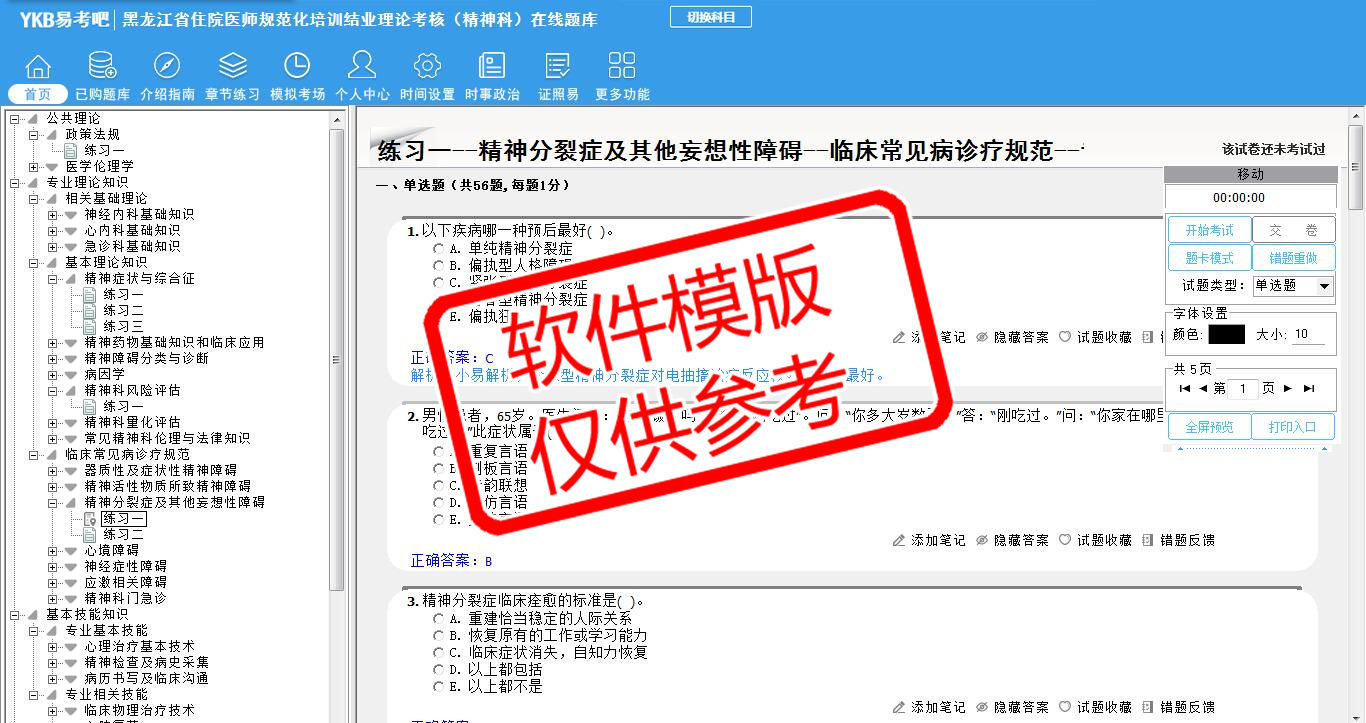Open the 模拟考场 clock icon

(x=297, y=67)
